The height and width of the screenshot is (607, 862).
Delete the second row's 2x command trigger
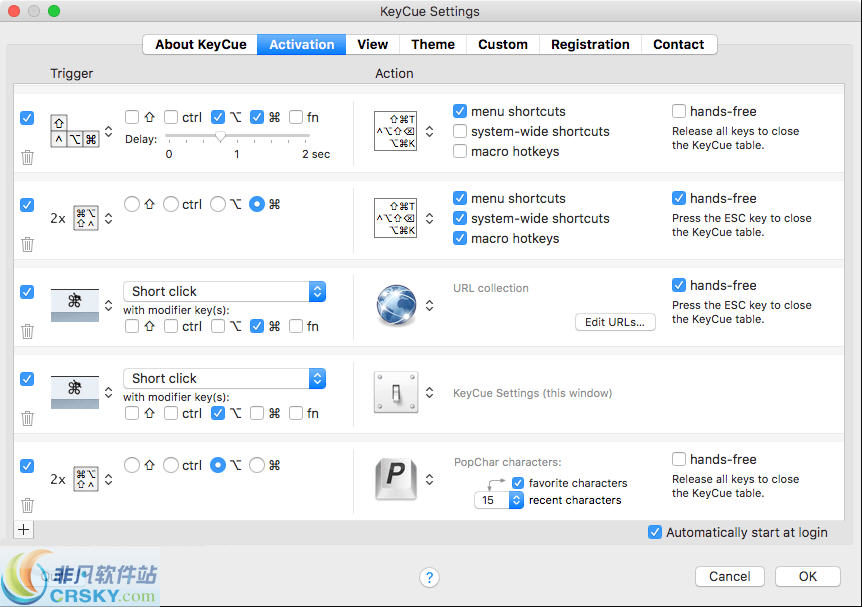tap(27, 245)
